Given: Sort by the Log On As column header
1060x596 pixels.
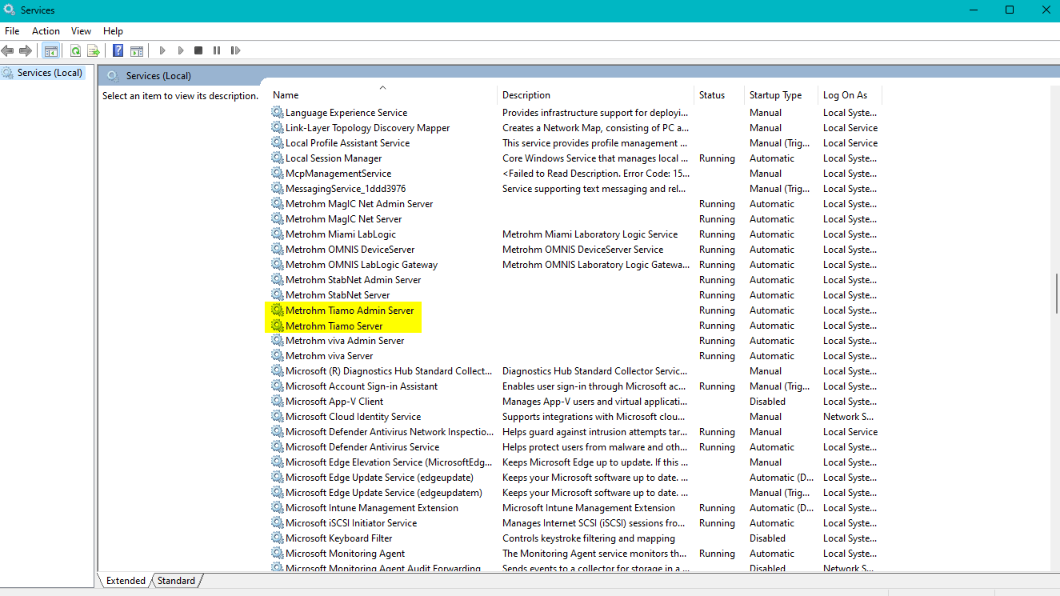Looking at the screenshot, I should [850, 95].
